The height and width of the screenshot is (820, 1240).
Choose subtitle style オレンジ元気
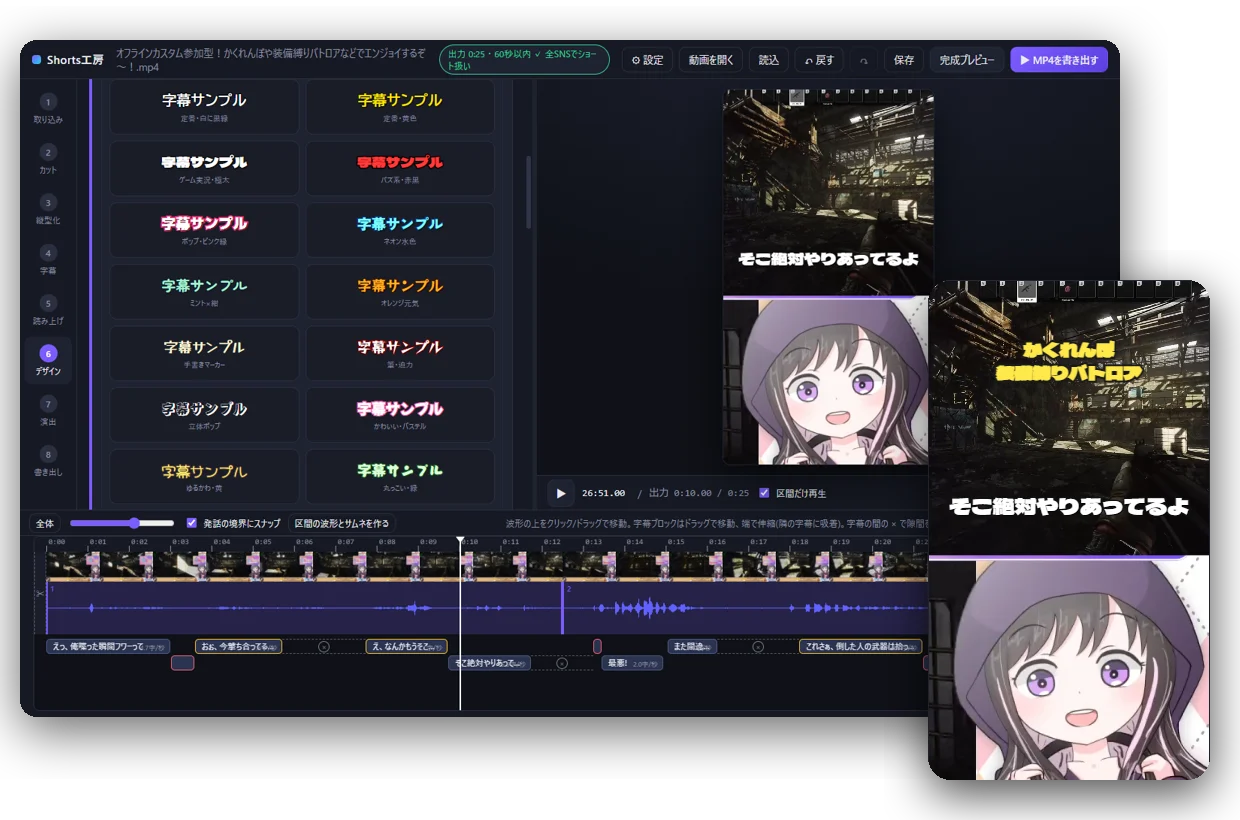[x=400, y=292]
